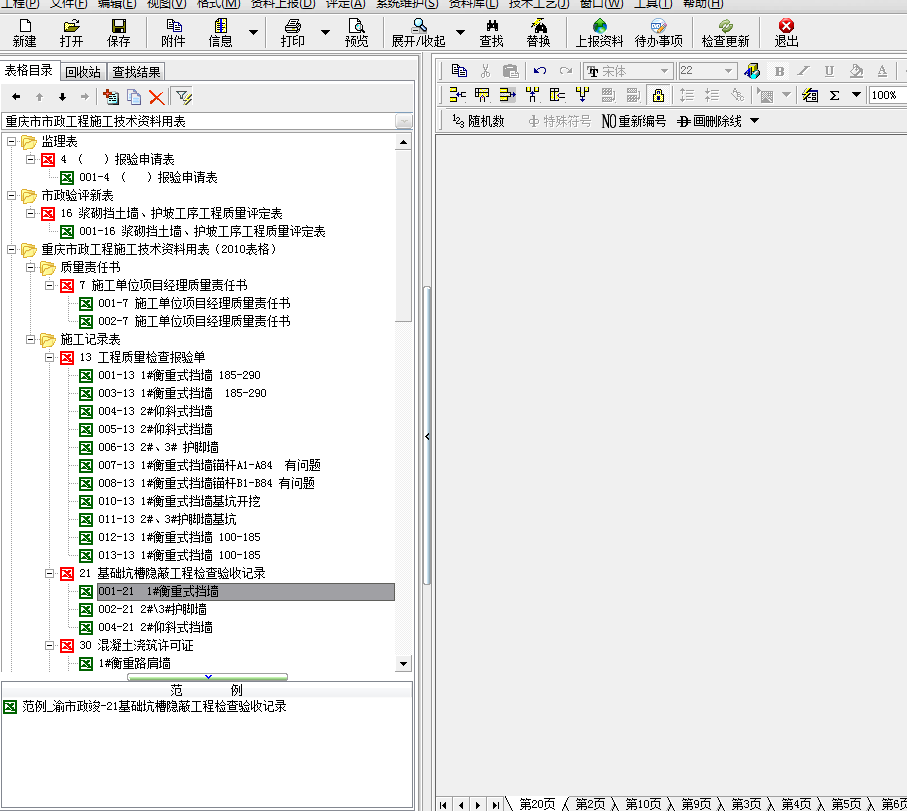Switch to the 查找结果 tab
Screen dimensions: 907x811
point(136,72)
